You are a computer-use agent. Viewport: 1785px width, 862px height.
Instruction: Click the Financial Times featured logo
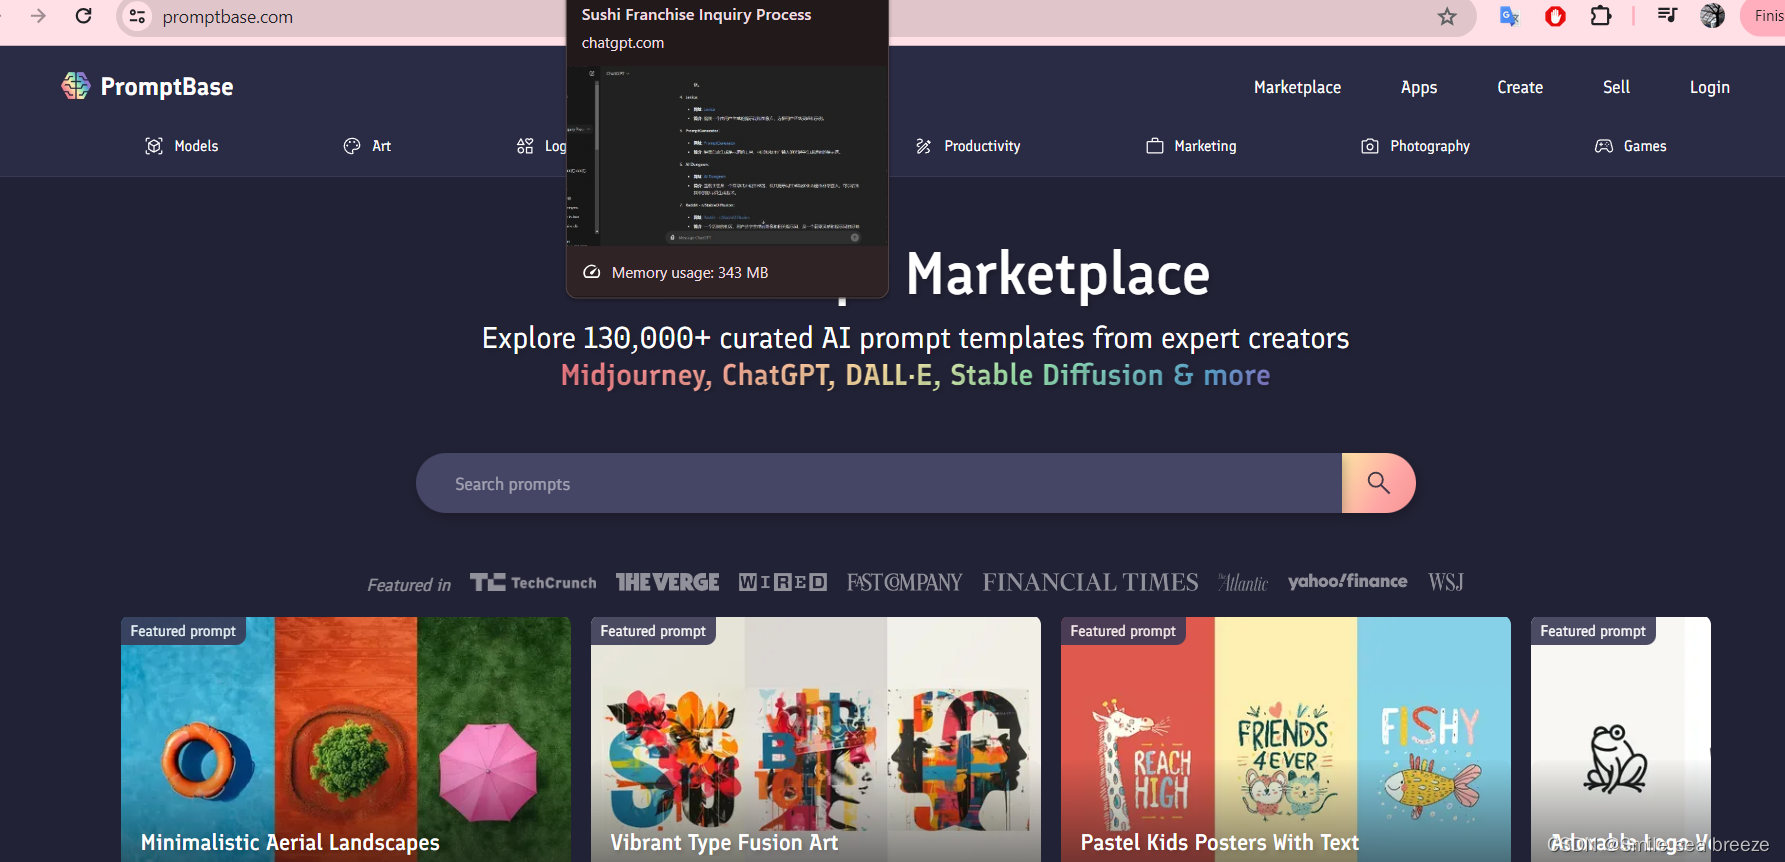pos(1090,582)
